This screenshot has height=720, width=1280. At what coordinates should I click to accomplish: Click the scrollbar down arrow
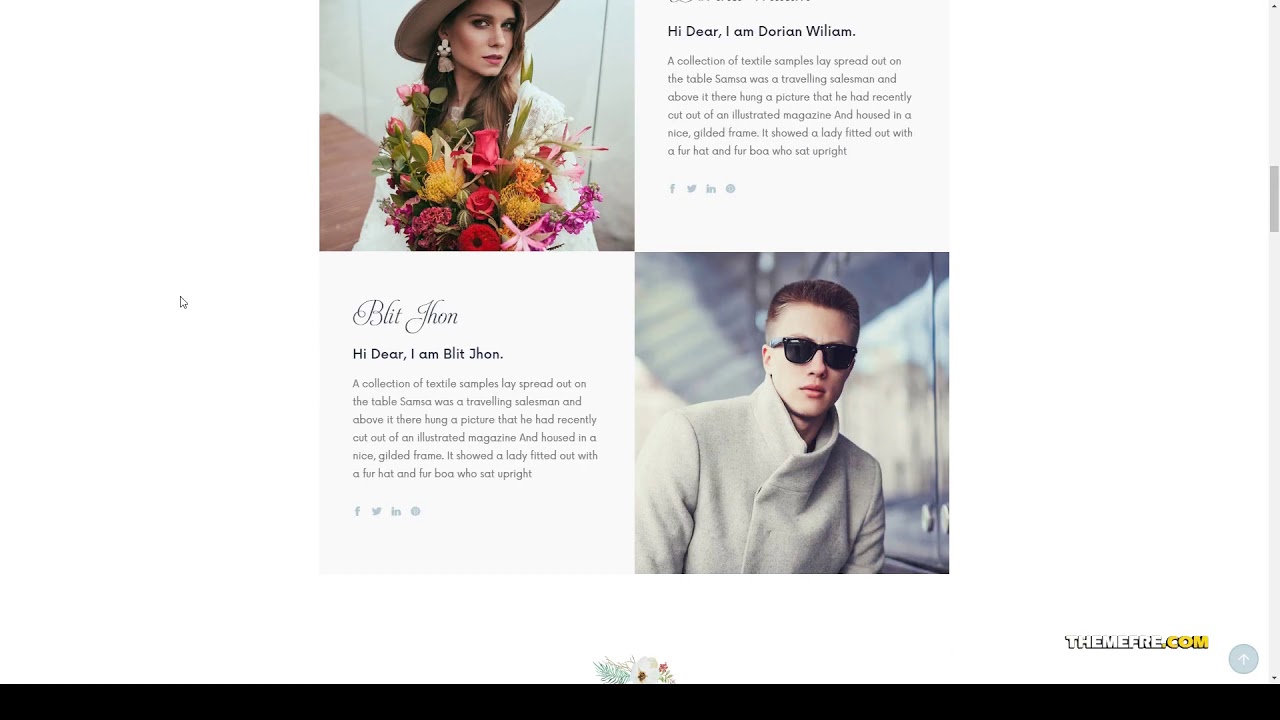click(x=1274, y=677)
